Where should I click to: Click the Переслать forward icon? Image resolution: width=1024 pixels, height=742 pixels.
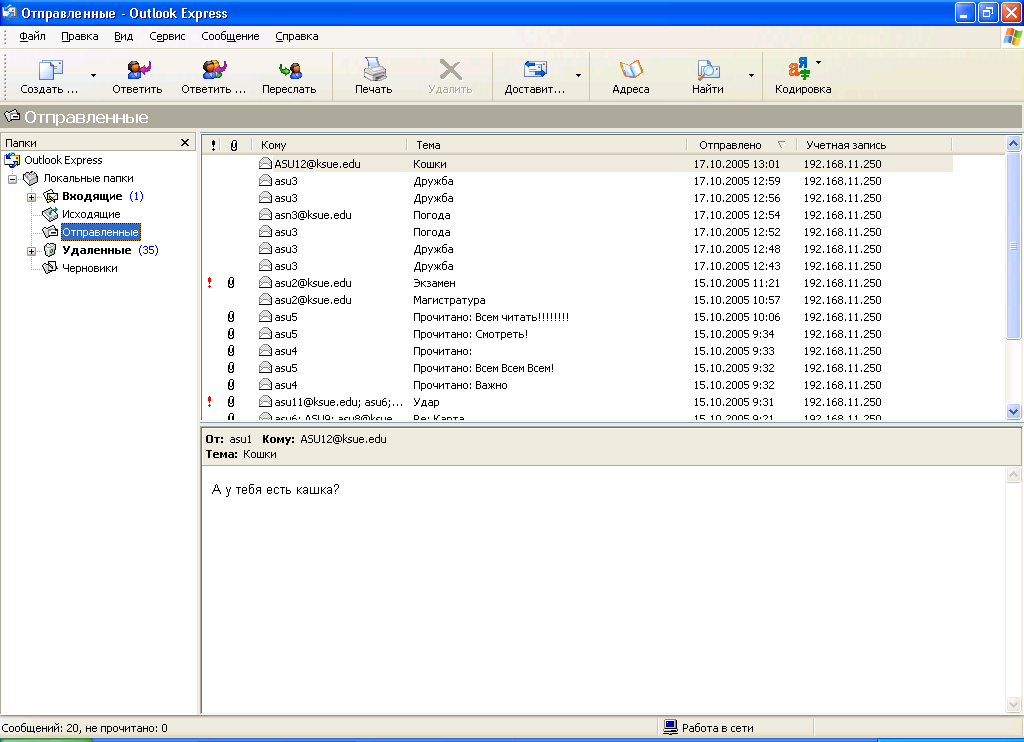(x=290, y=70)
